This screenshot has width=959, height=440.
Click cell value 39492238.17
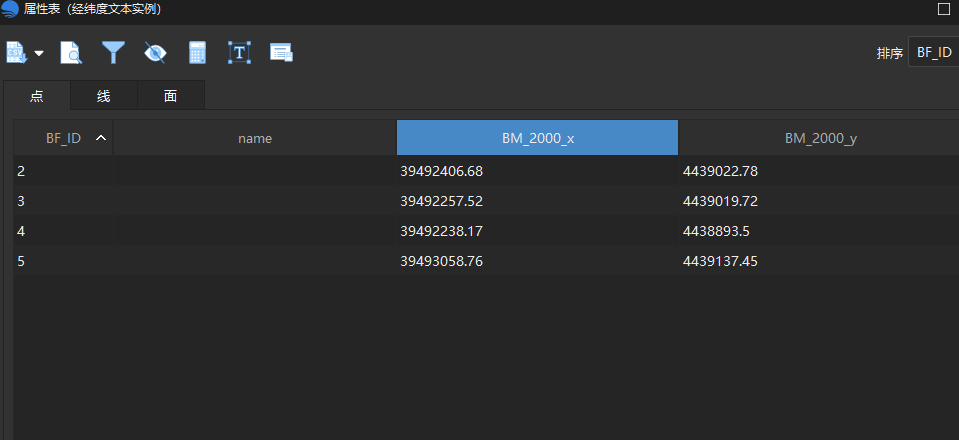click(x=442, y=231)
